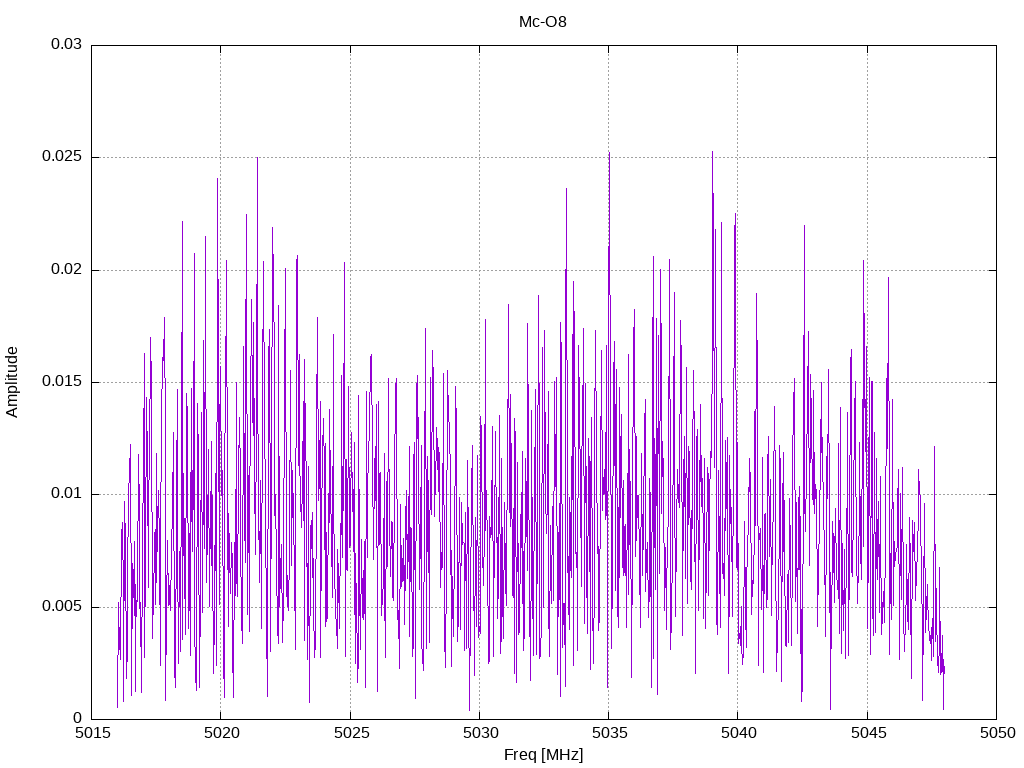The image size is (1024, 768).
Task: Click the plot title Mc-O8
Action: click(x=543, y=22)
